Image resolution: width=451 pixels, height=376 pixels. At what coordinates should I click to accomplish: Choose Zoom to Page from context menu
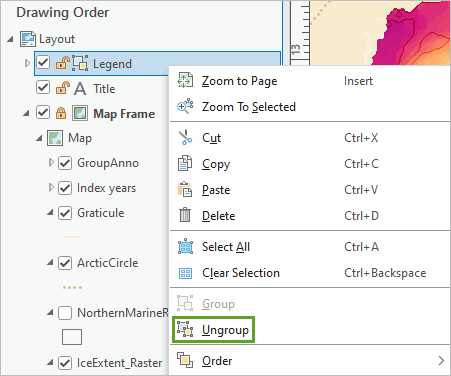click(310, 81)
